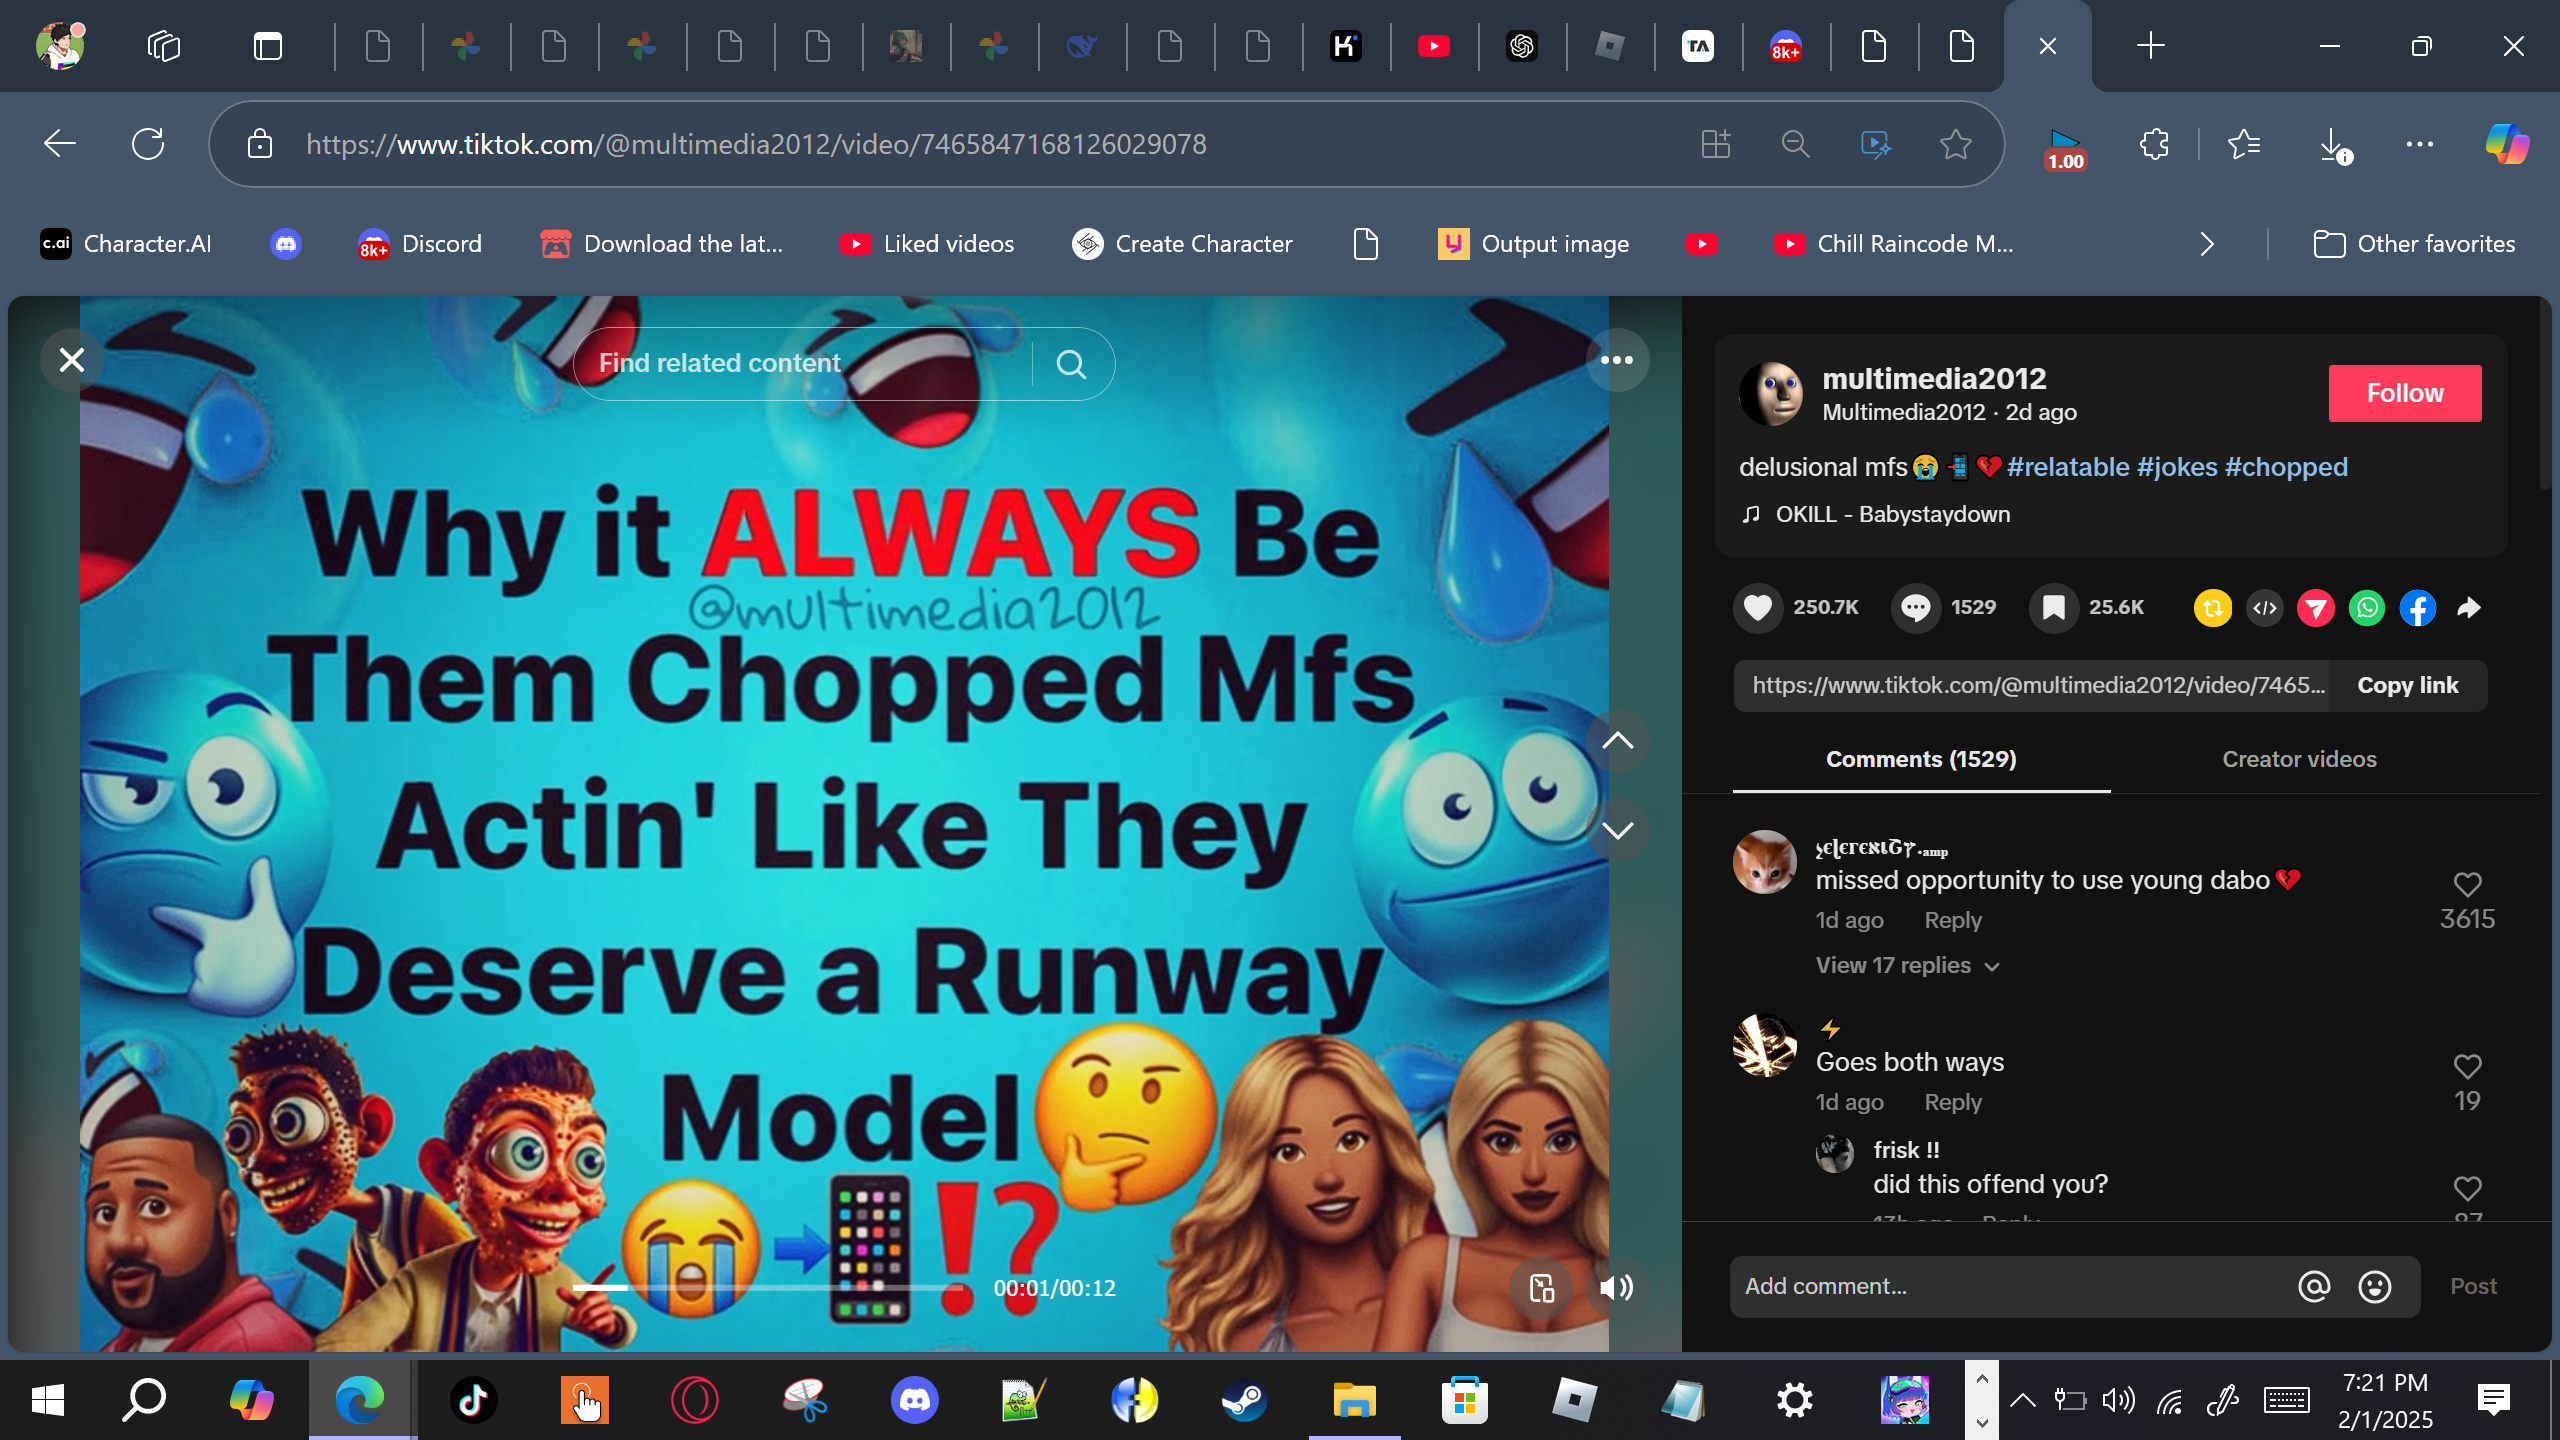Like the 'young dabo' comment
Viewport: 2560px width, 1440px height.
[2467, 884]
